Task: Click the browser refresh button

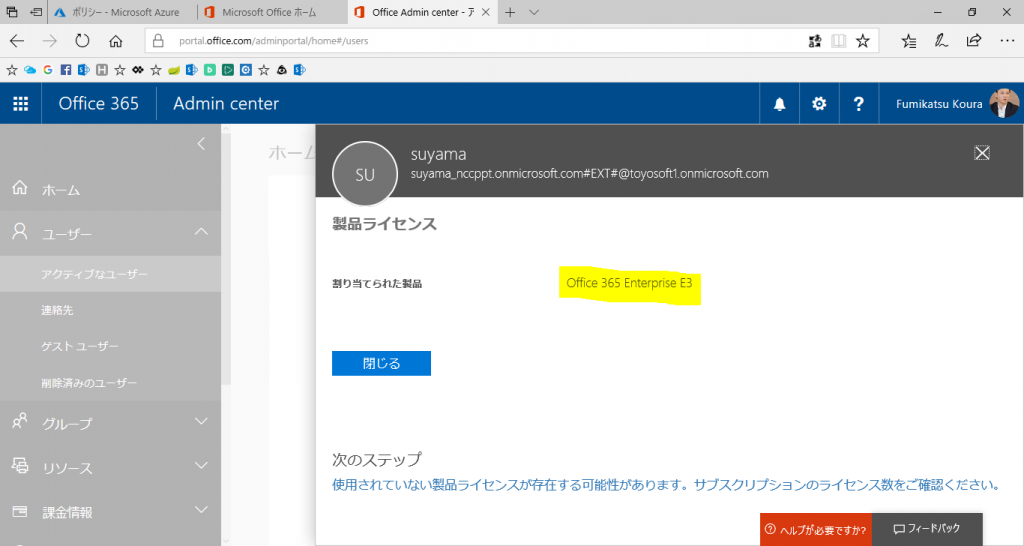Action: [82, 40]
